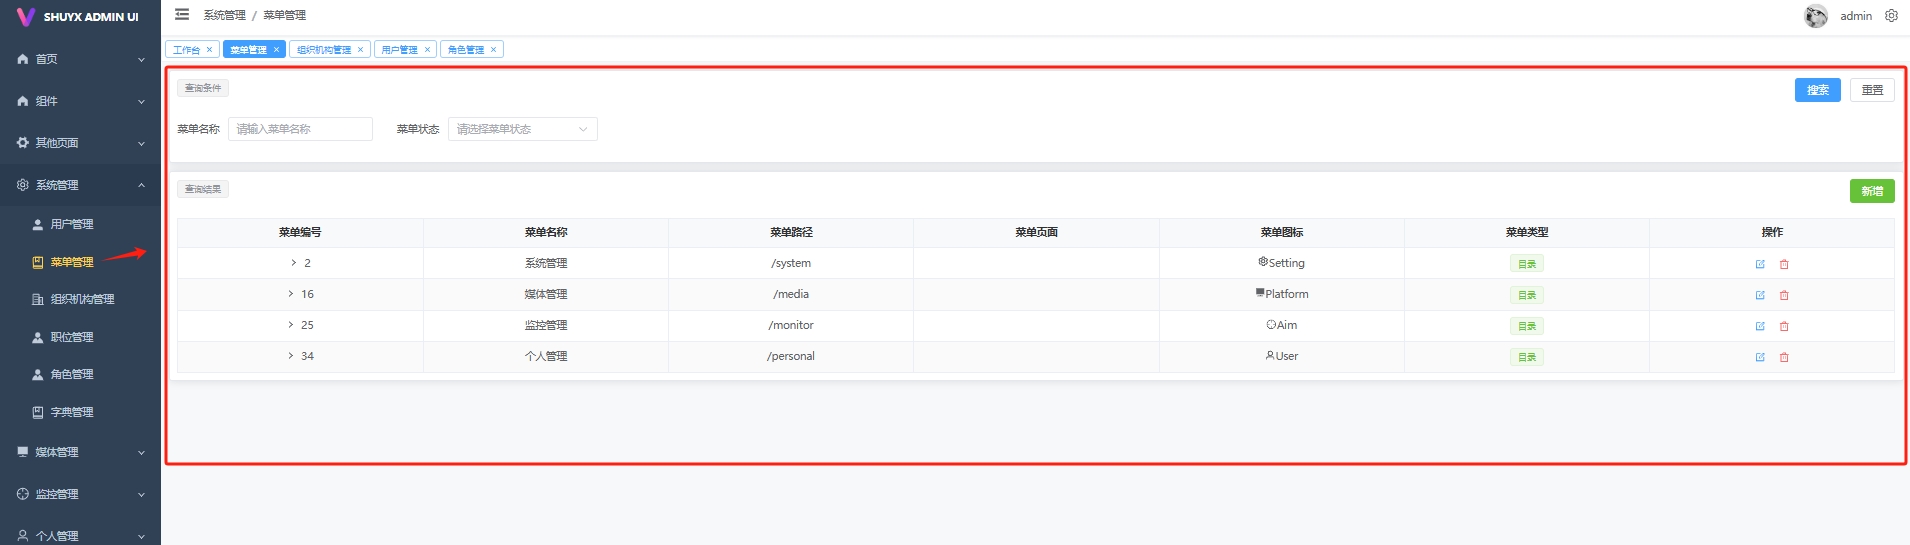Image resolution: width=1910 pixels, height=545 pixels.
Task: Delete the 媒体管理 row entry
Action: click(x=1784, y=295)
